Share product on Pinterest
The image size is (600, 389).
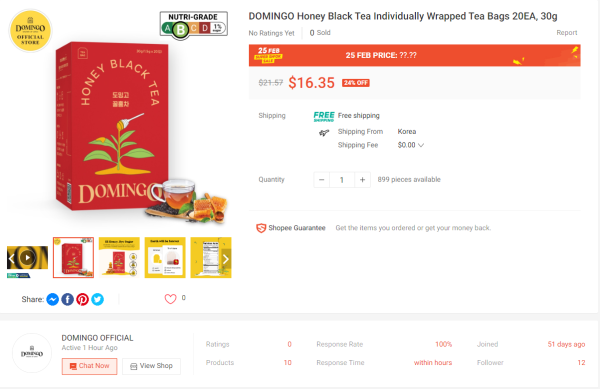[x=82, y=299]
